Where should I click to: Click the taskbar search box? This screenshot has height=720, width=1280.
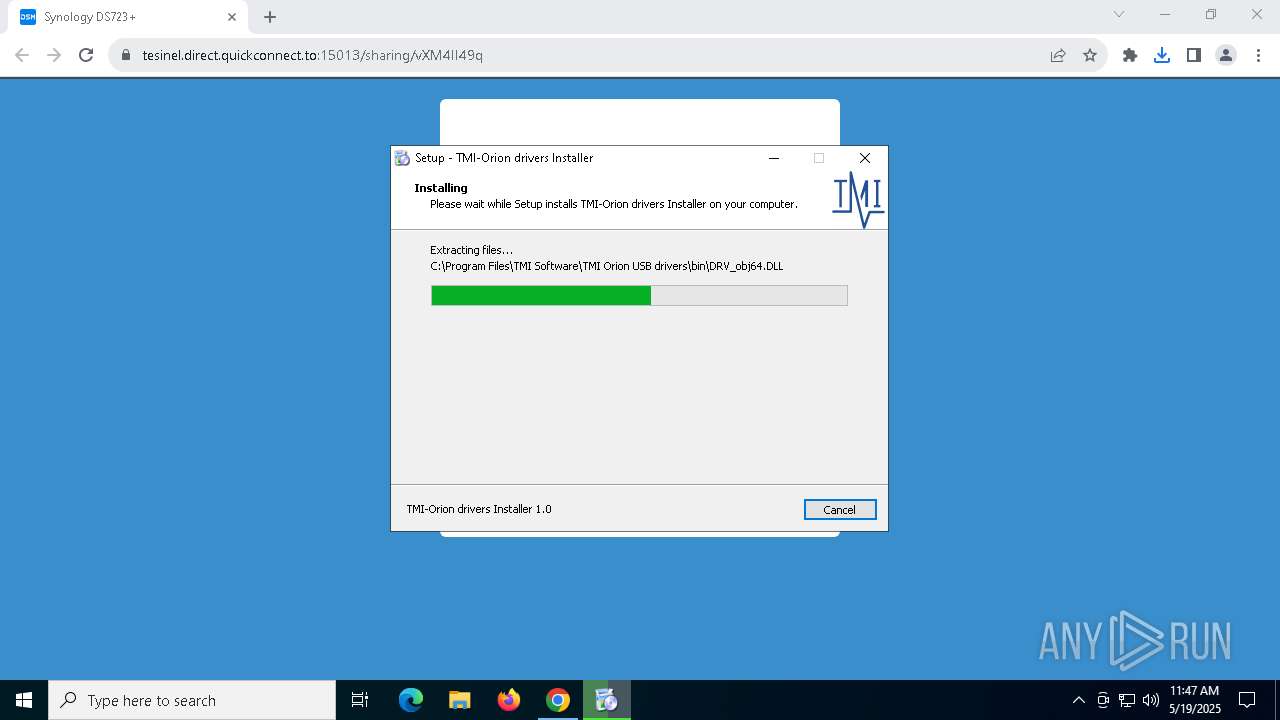192,700
